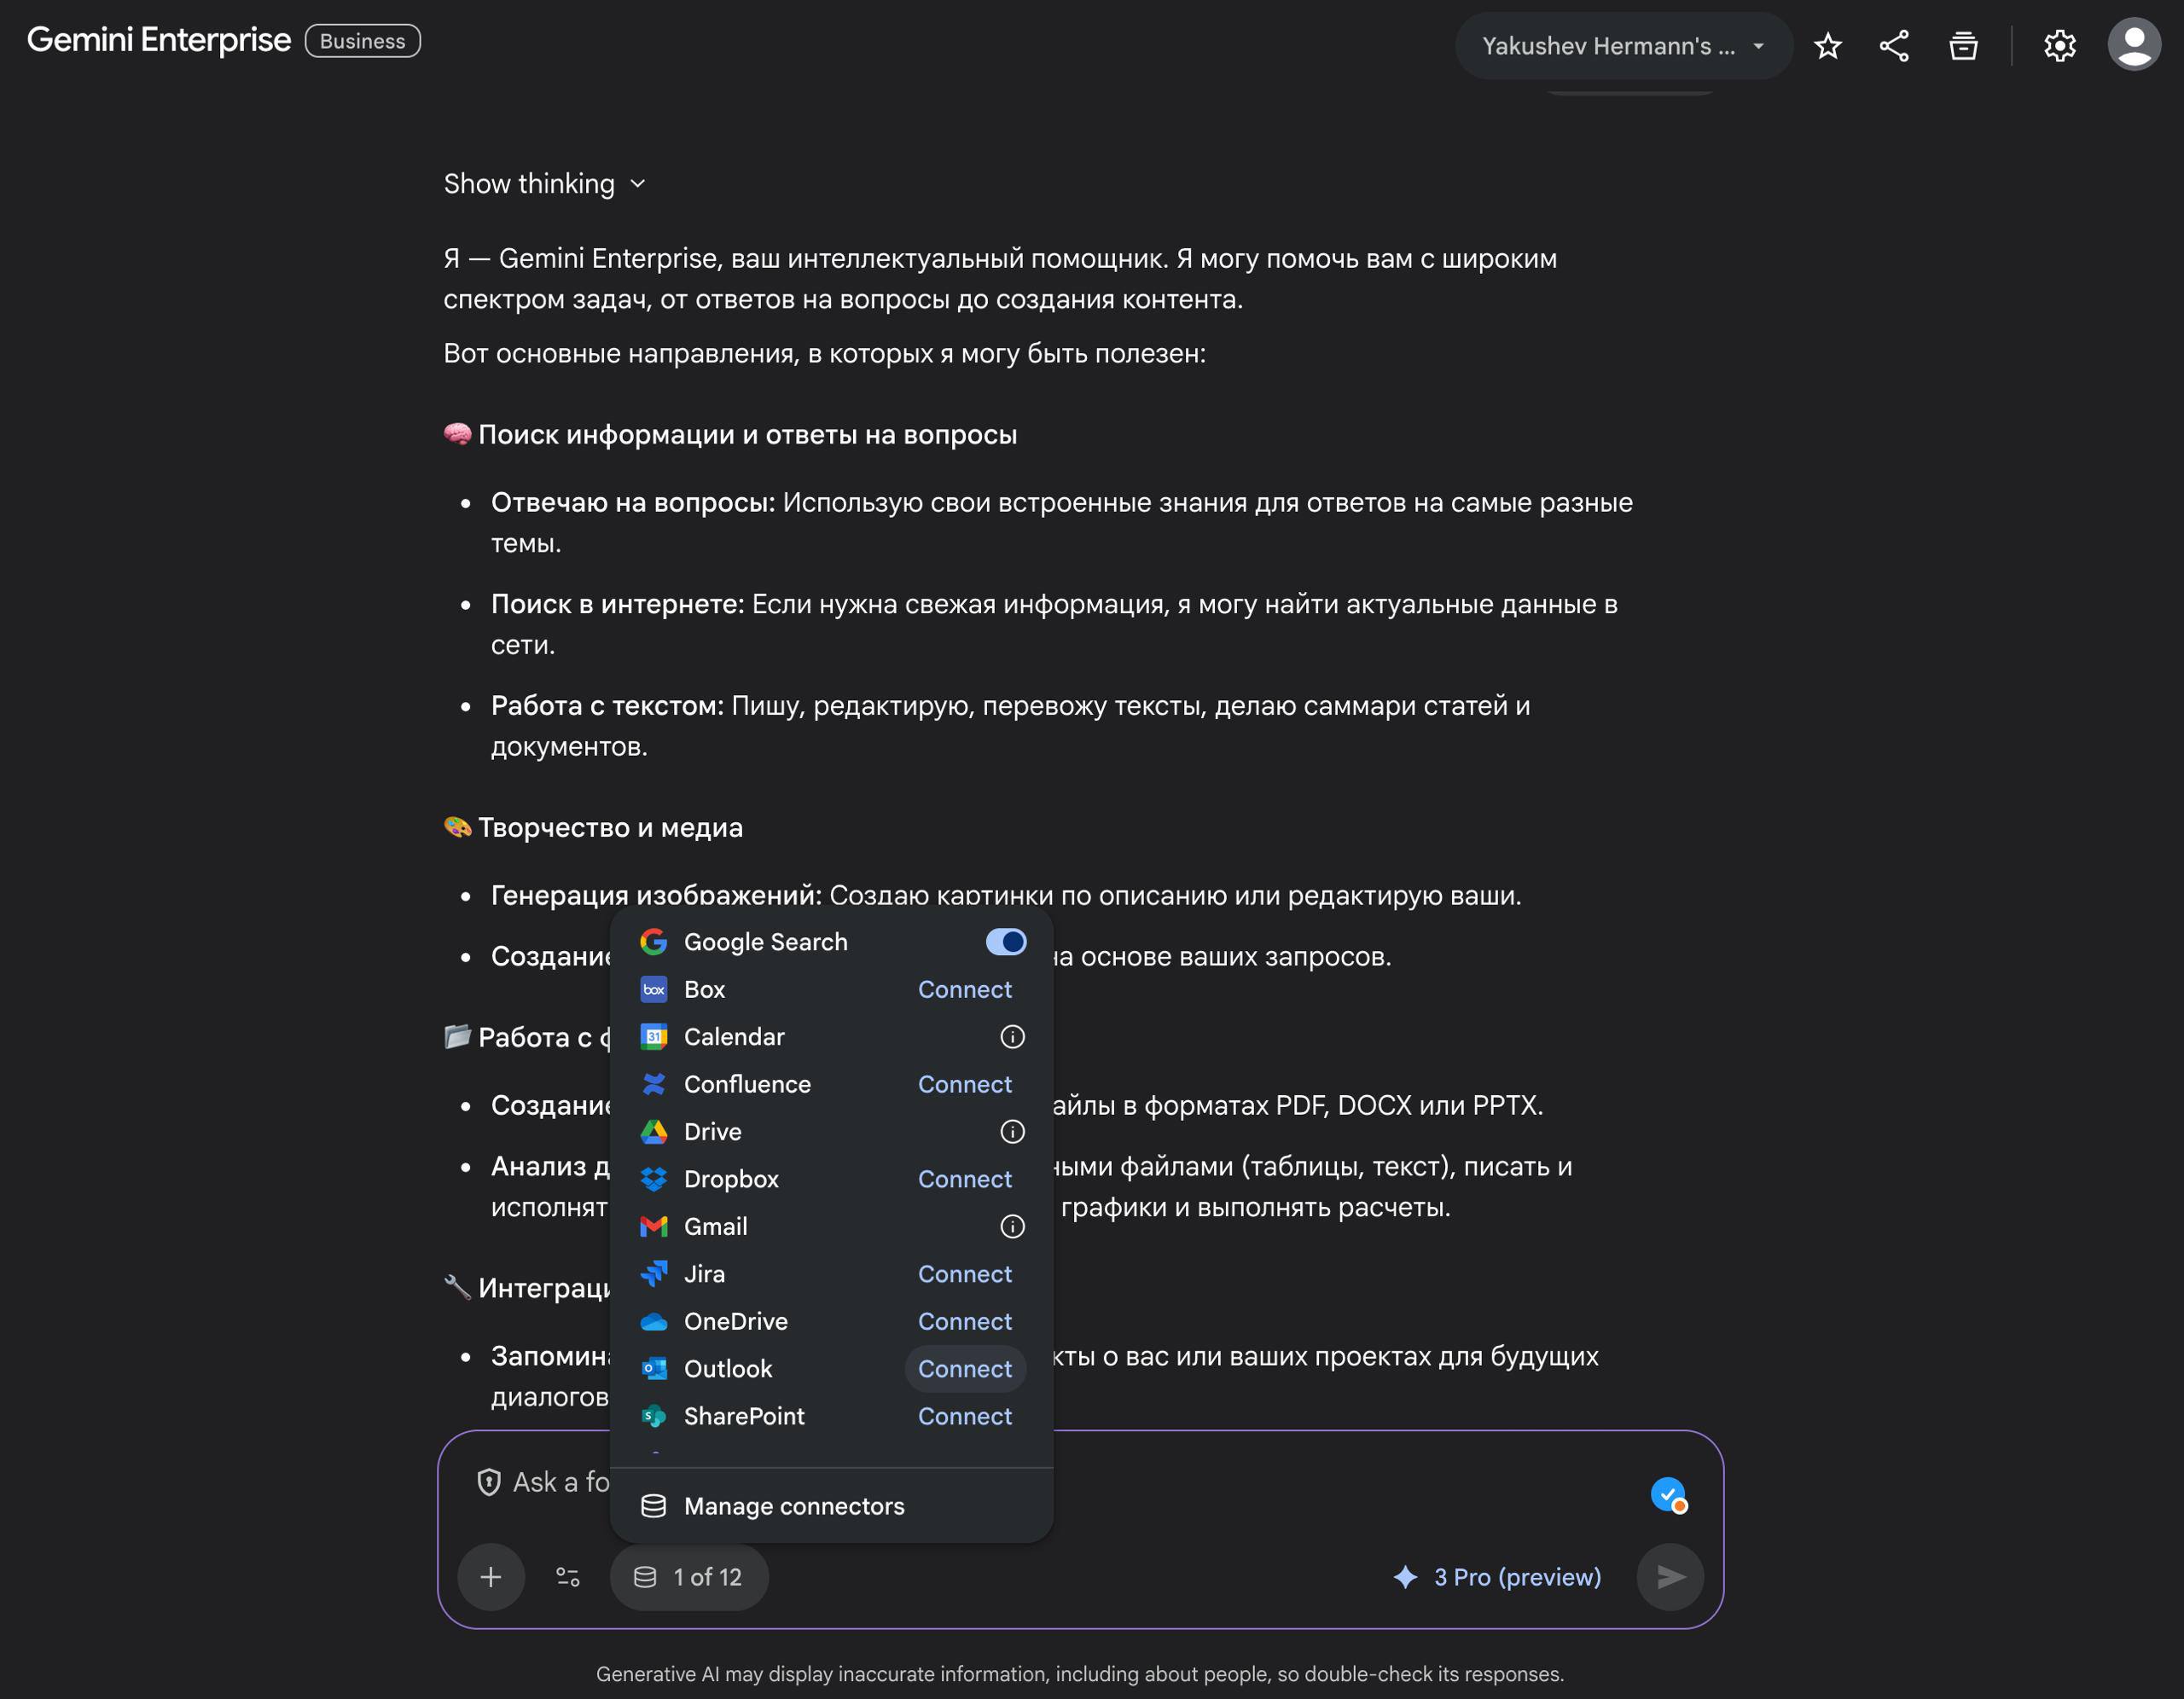Open the 3 Pro (preview) model selector
2184x1699 pixels.
(x=1497, y=1577)
